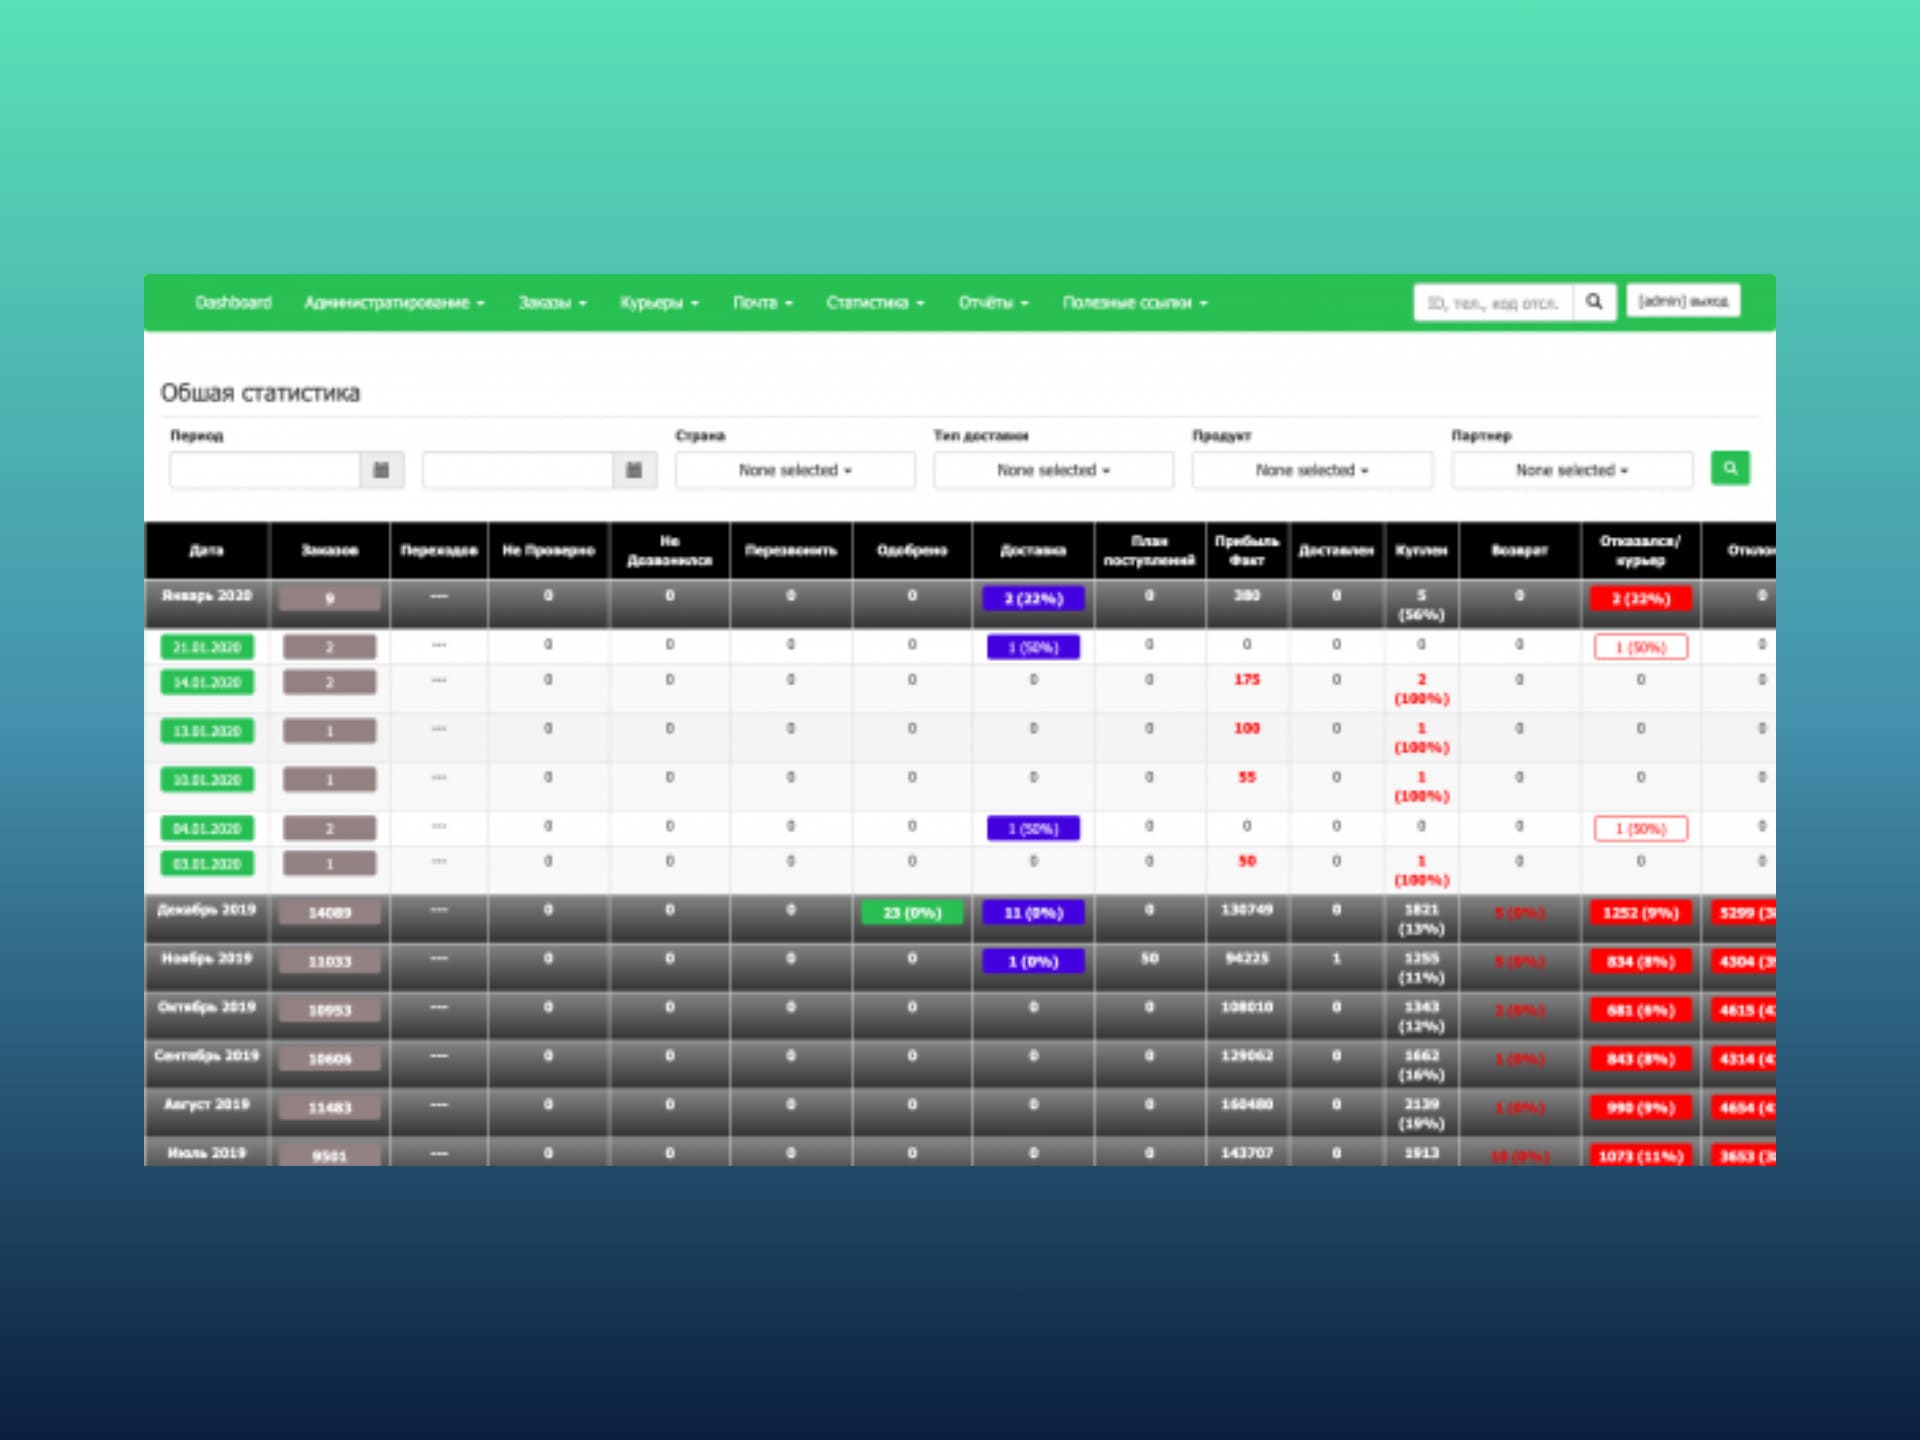Click blue 1 (50%) badge in 21.01.2020 row
Viewport: 1920px width, 1440px height.
(x=1033, y=647)
